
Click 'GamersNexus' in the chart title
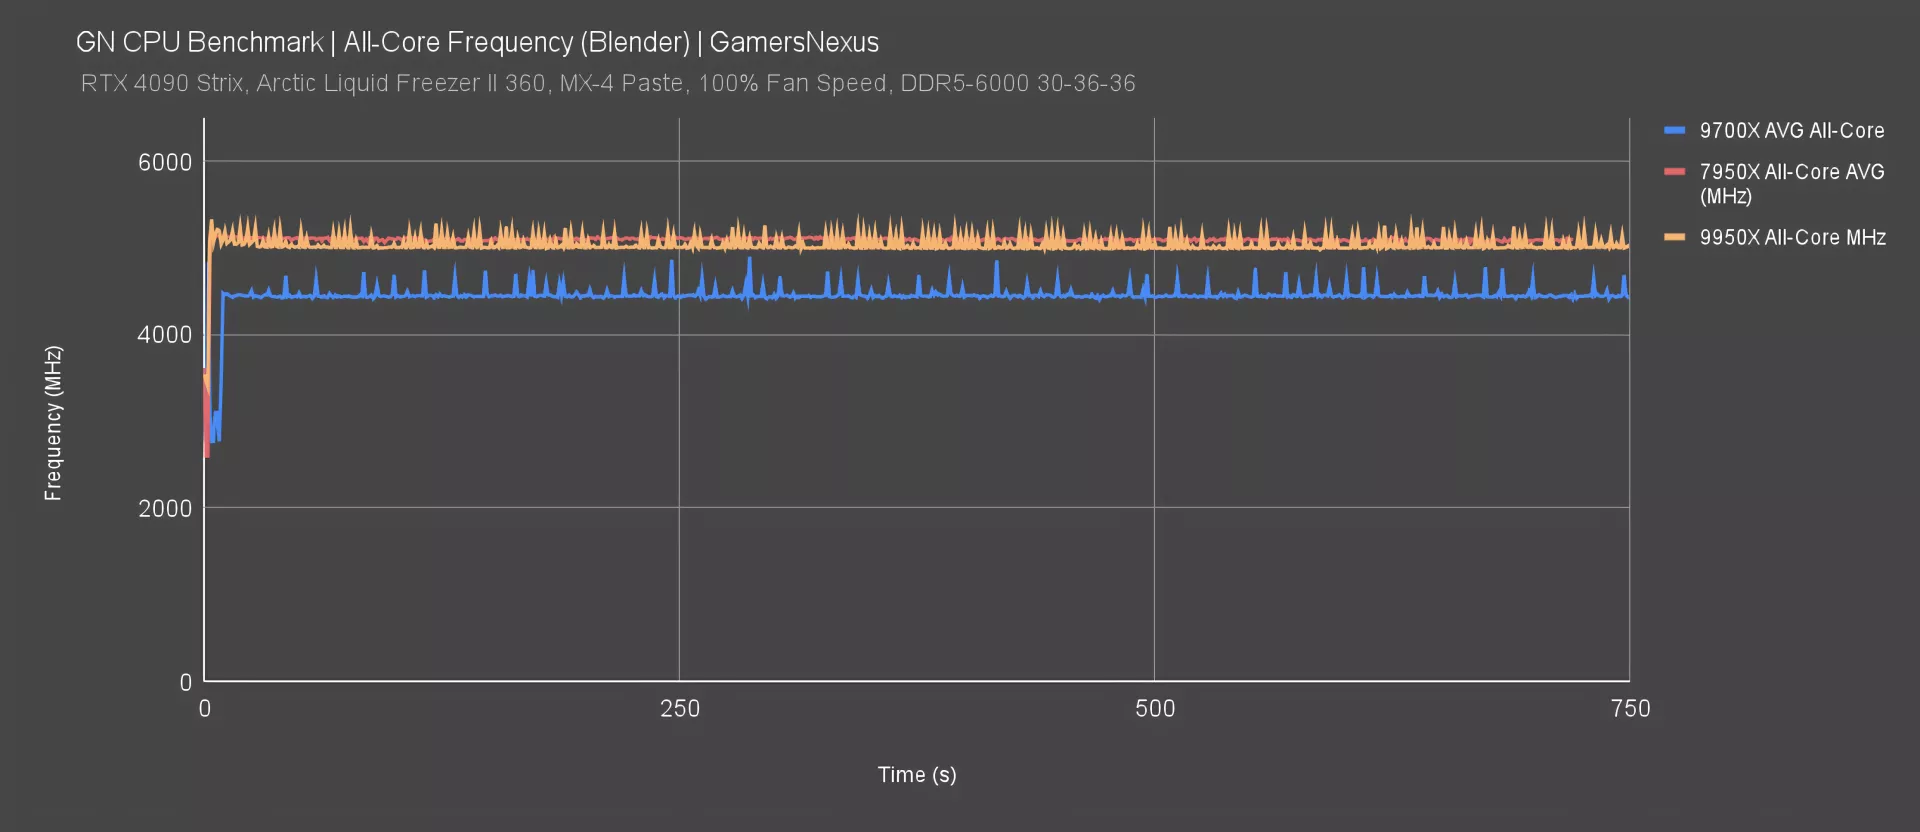pos(794,42)
